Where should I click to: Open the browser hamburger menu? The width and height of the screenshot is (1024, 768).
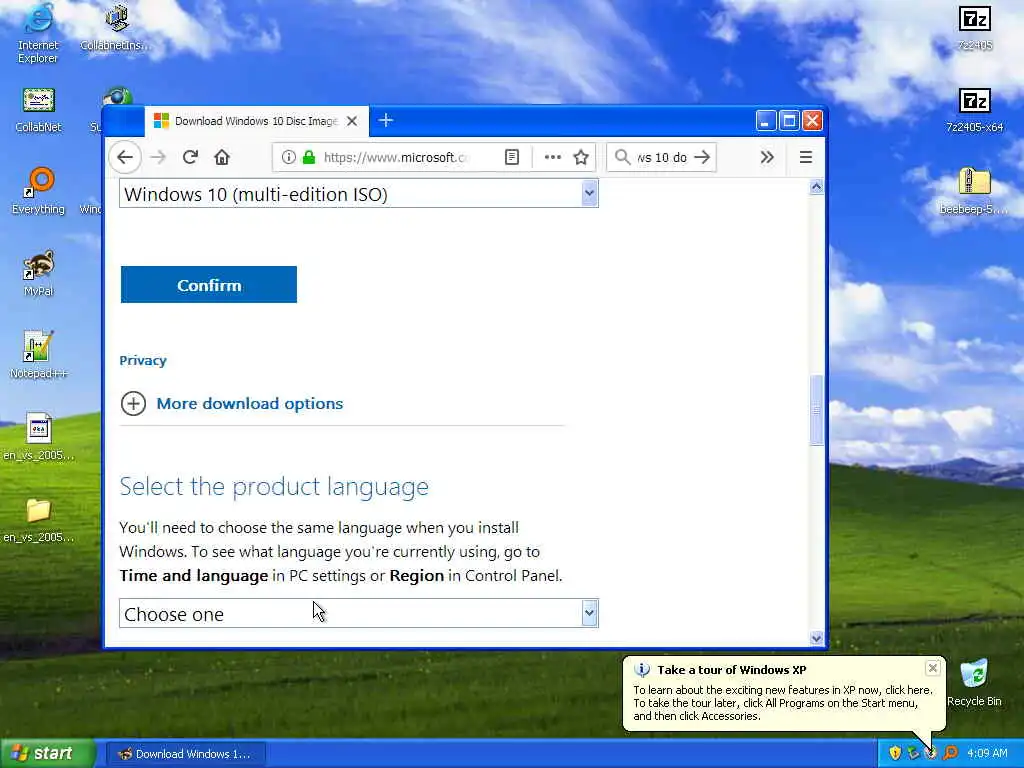click(x=805, y=157)
